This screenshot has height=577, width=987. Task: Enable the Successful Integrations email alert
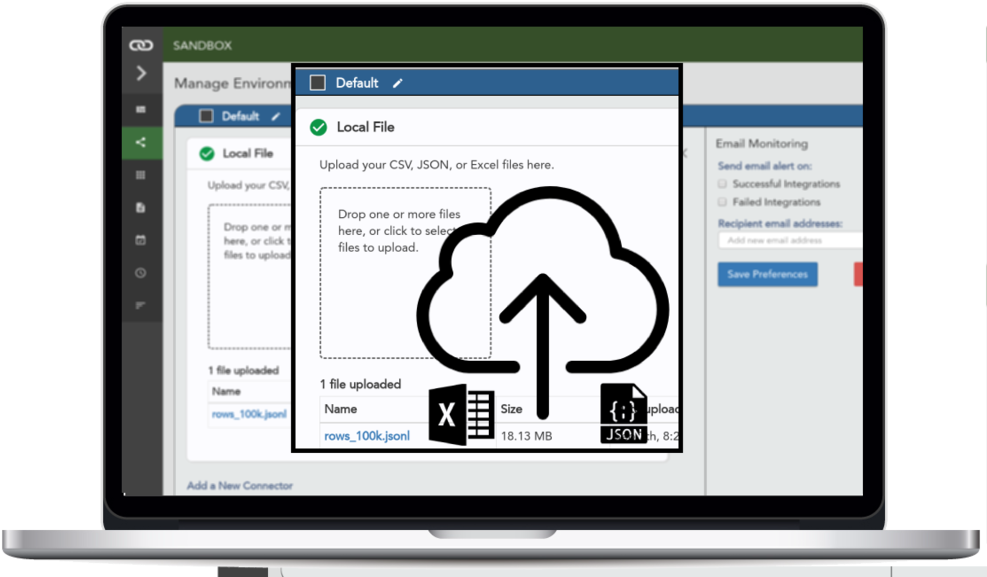tap(723, 184)
